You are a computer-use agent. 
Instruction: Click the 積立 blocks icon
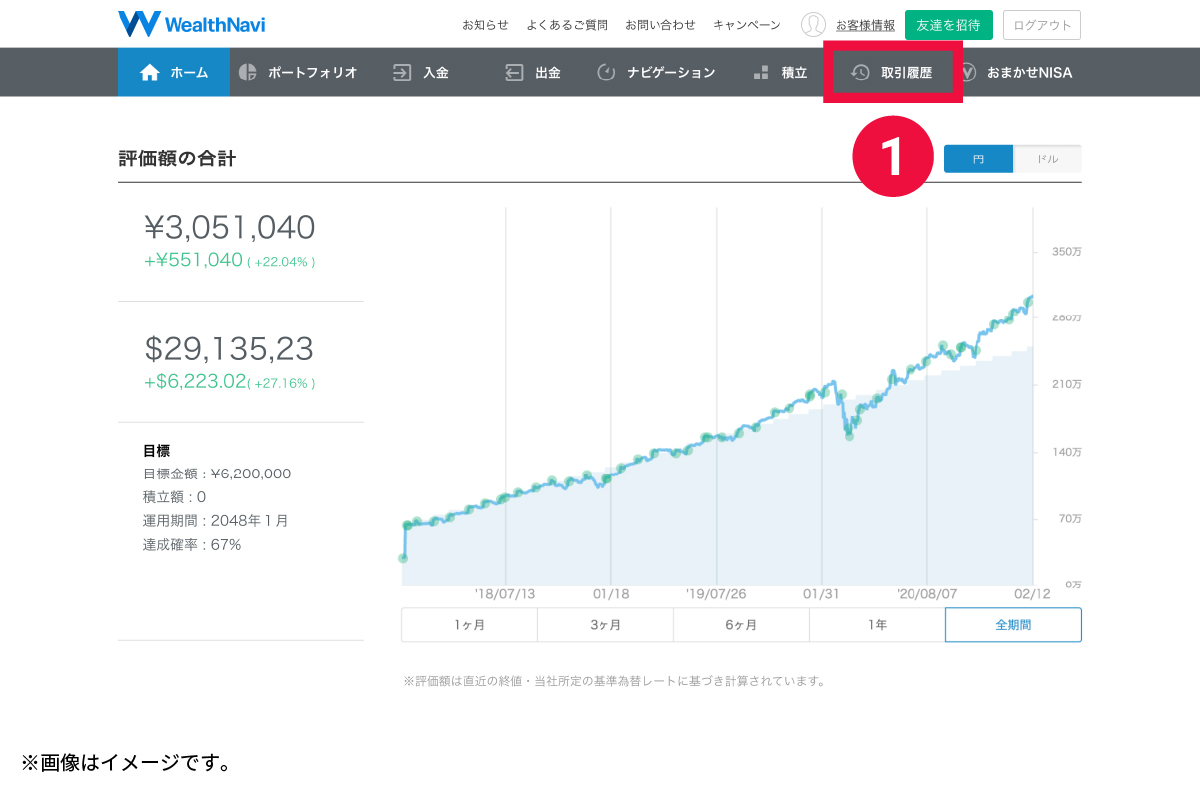coord(761,72)
